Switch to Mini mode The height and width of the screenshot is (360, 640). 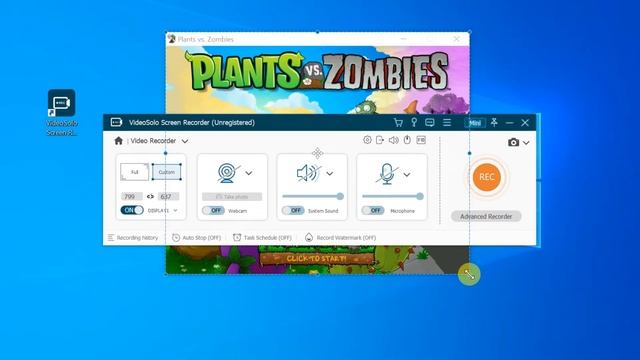[x=475, y=123]
